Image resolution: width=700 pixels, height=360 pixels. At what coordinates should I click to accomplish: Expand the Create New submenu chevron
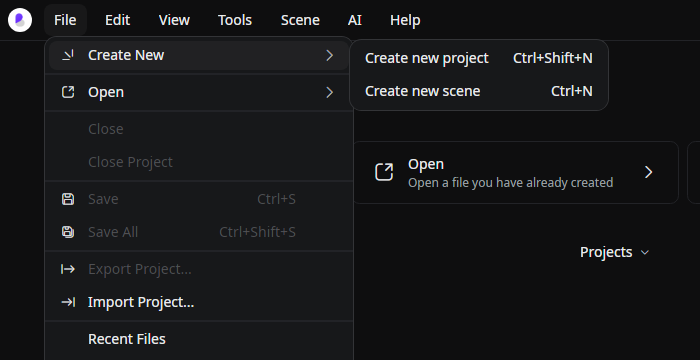coord(329,55)
